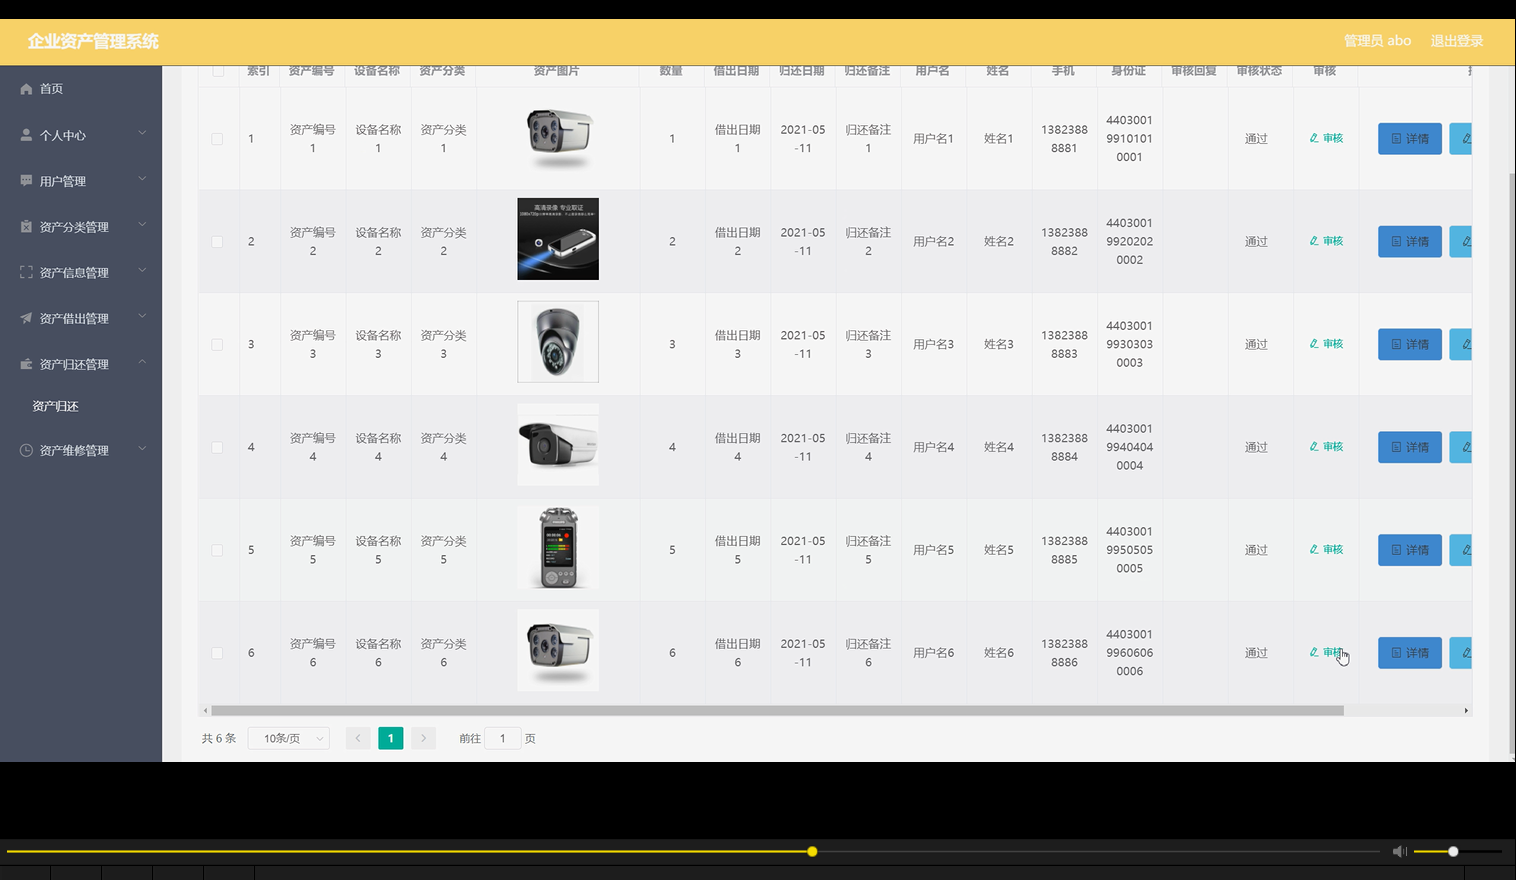Viewport: 1516px width, 880px height.
Task: Click the 资产归还管理 sidebar icon
Action: (x=26, y=364)
